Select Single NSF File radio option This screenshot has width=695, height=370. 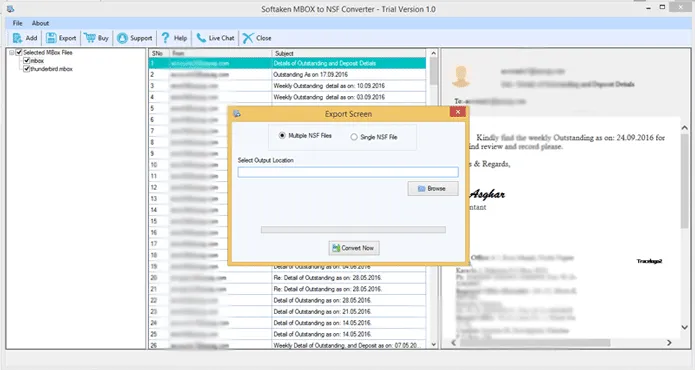(354, 137)
